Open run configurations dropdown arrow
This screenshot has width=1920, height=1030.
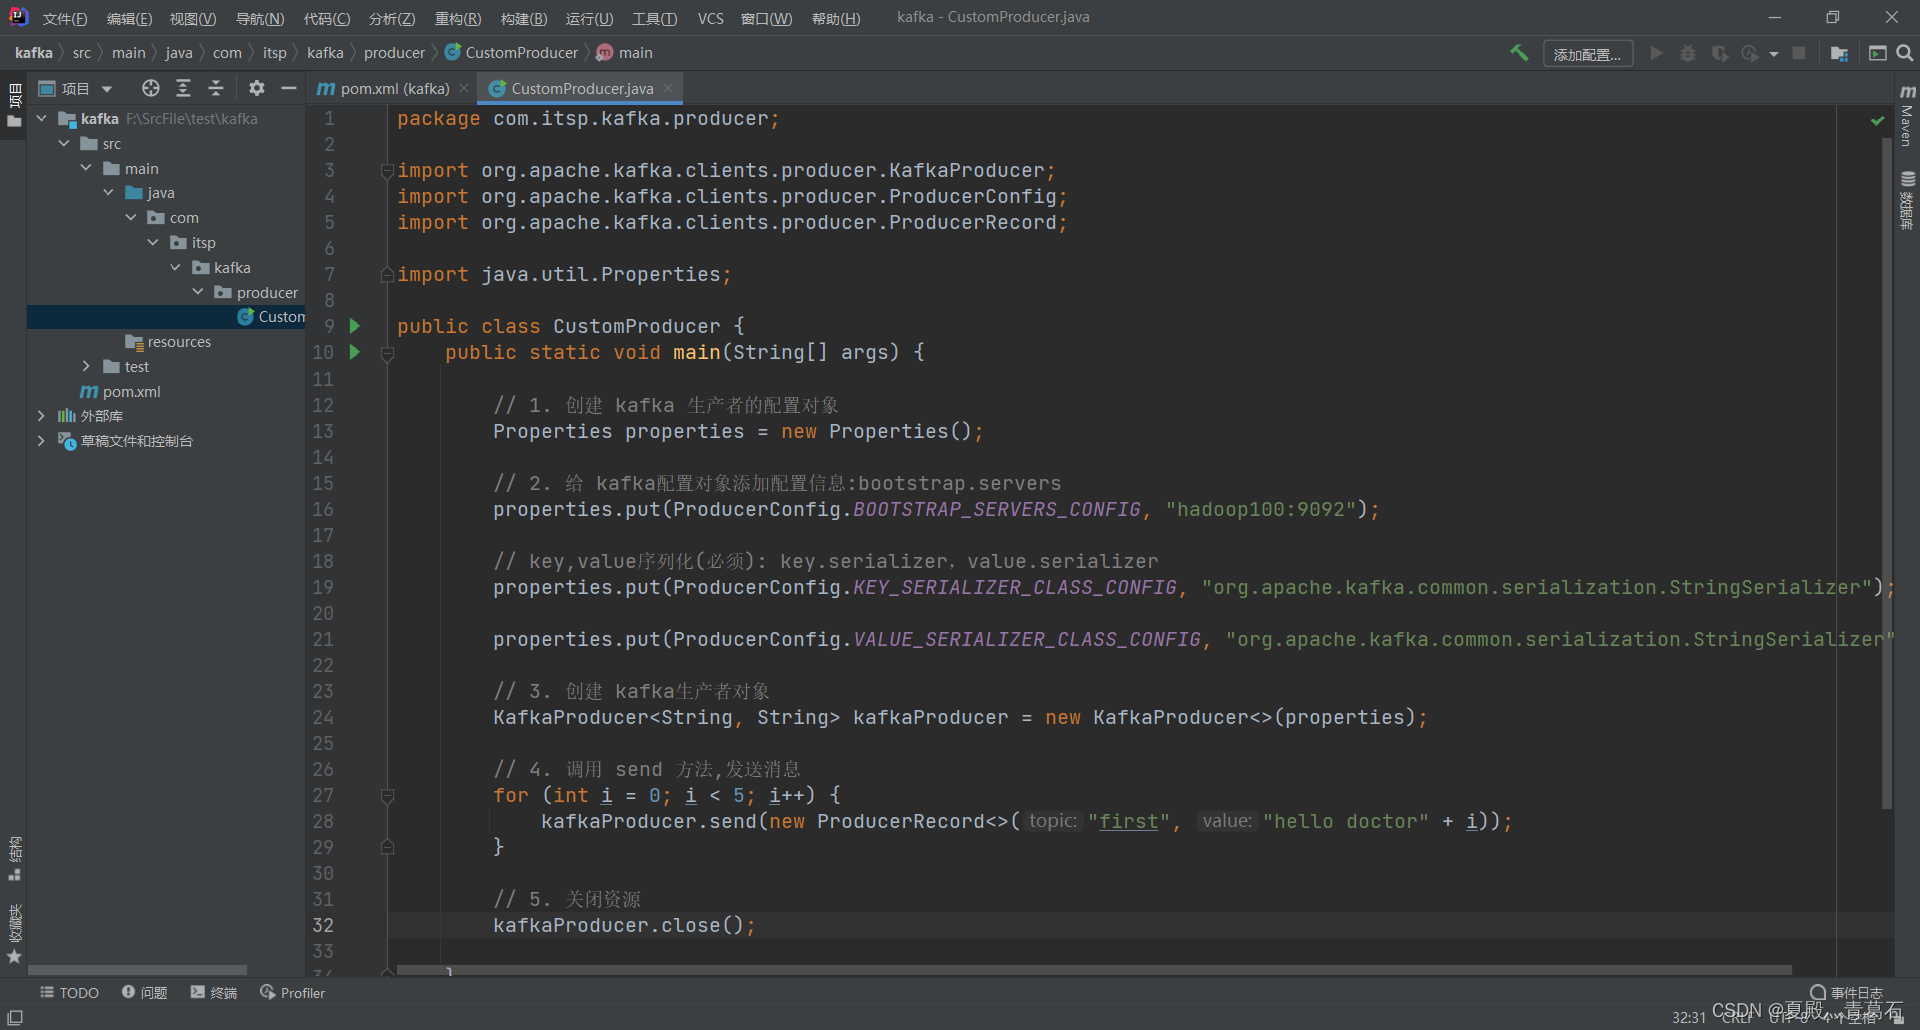coord(1774,54)
